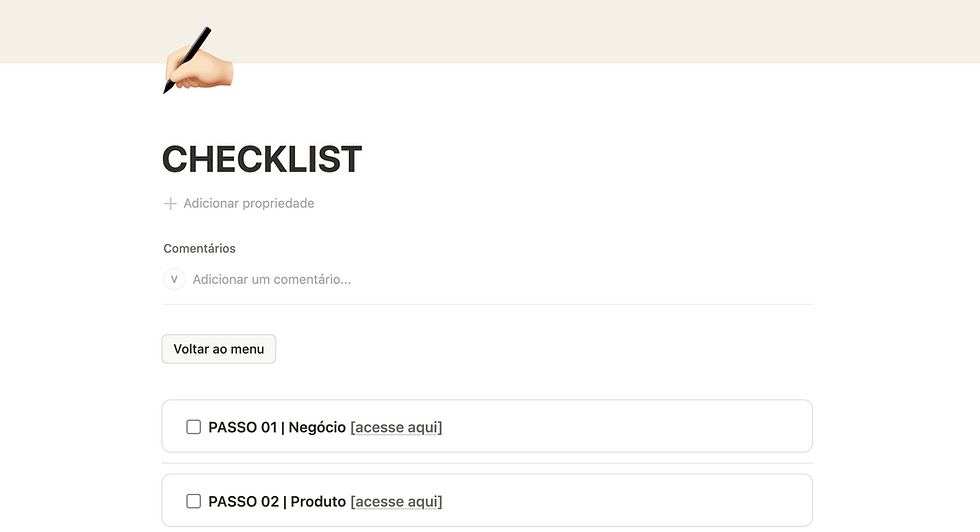The height and width of the screenshot is (532, 980).
Task: Click the divider line below the comment field
Action: tap(488, 304)
